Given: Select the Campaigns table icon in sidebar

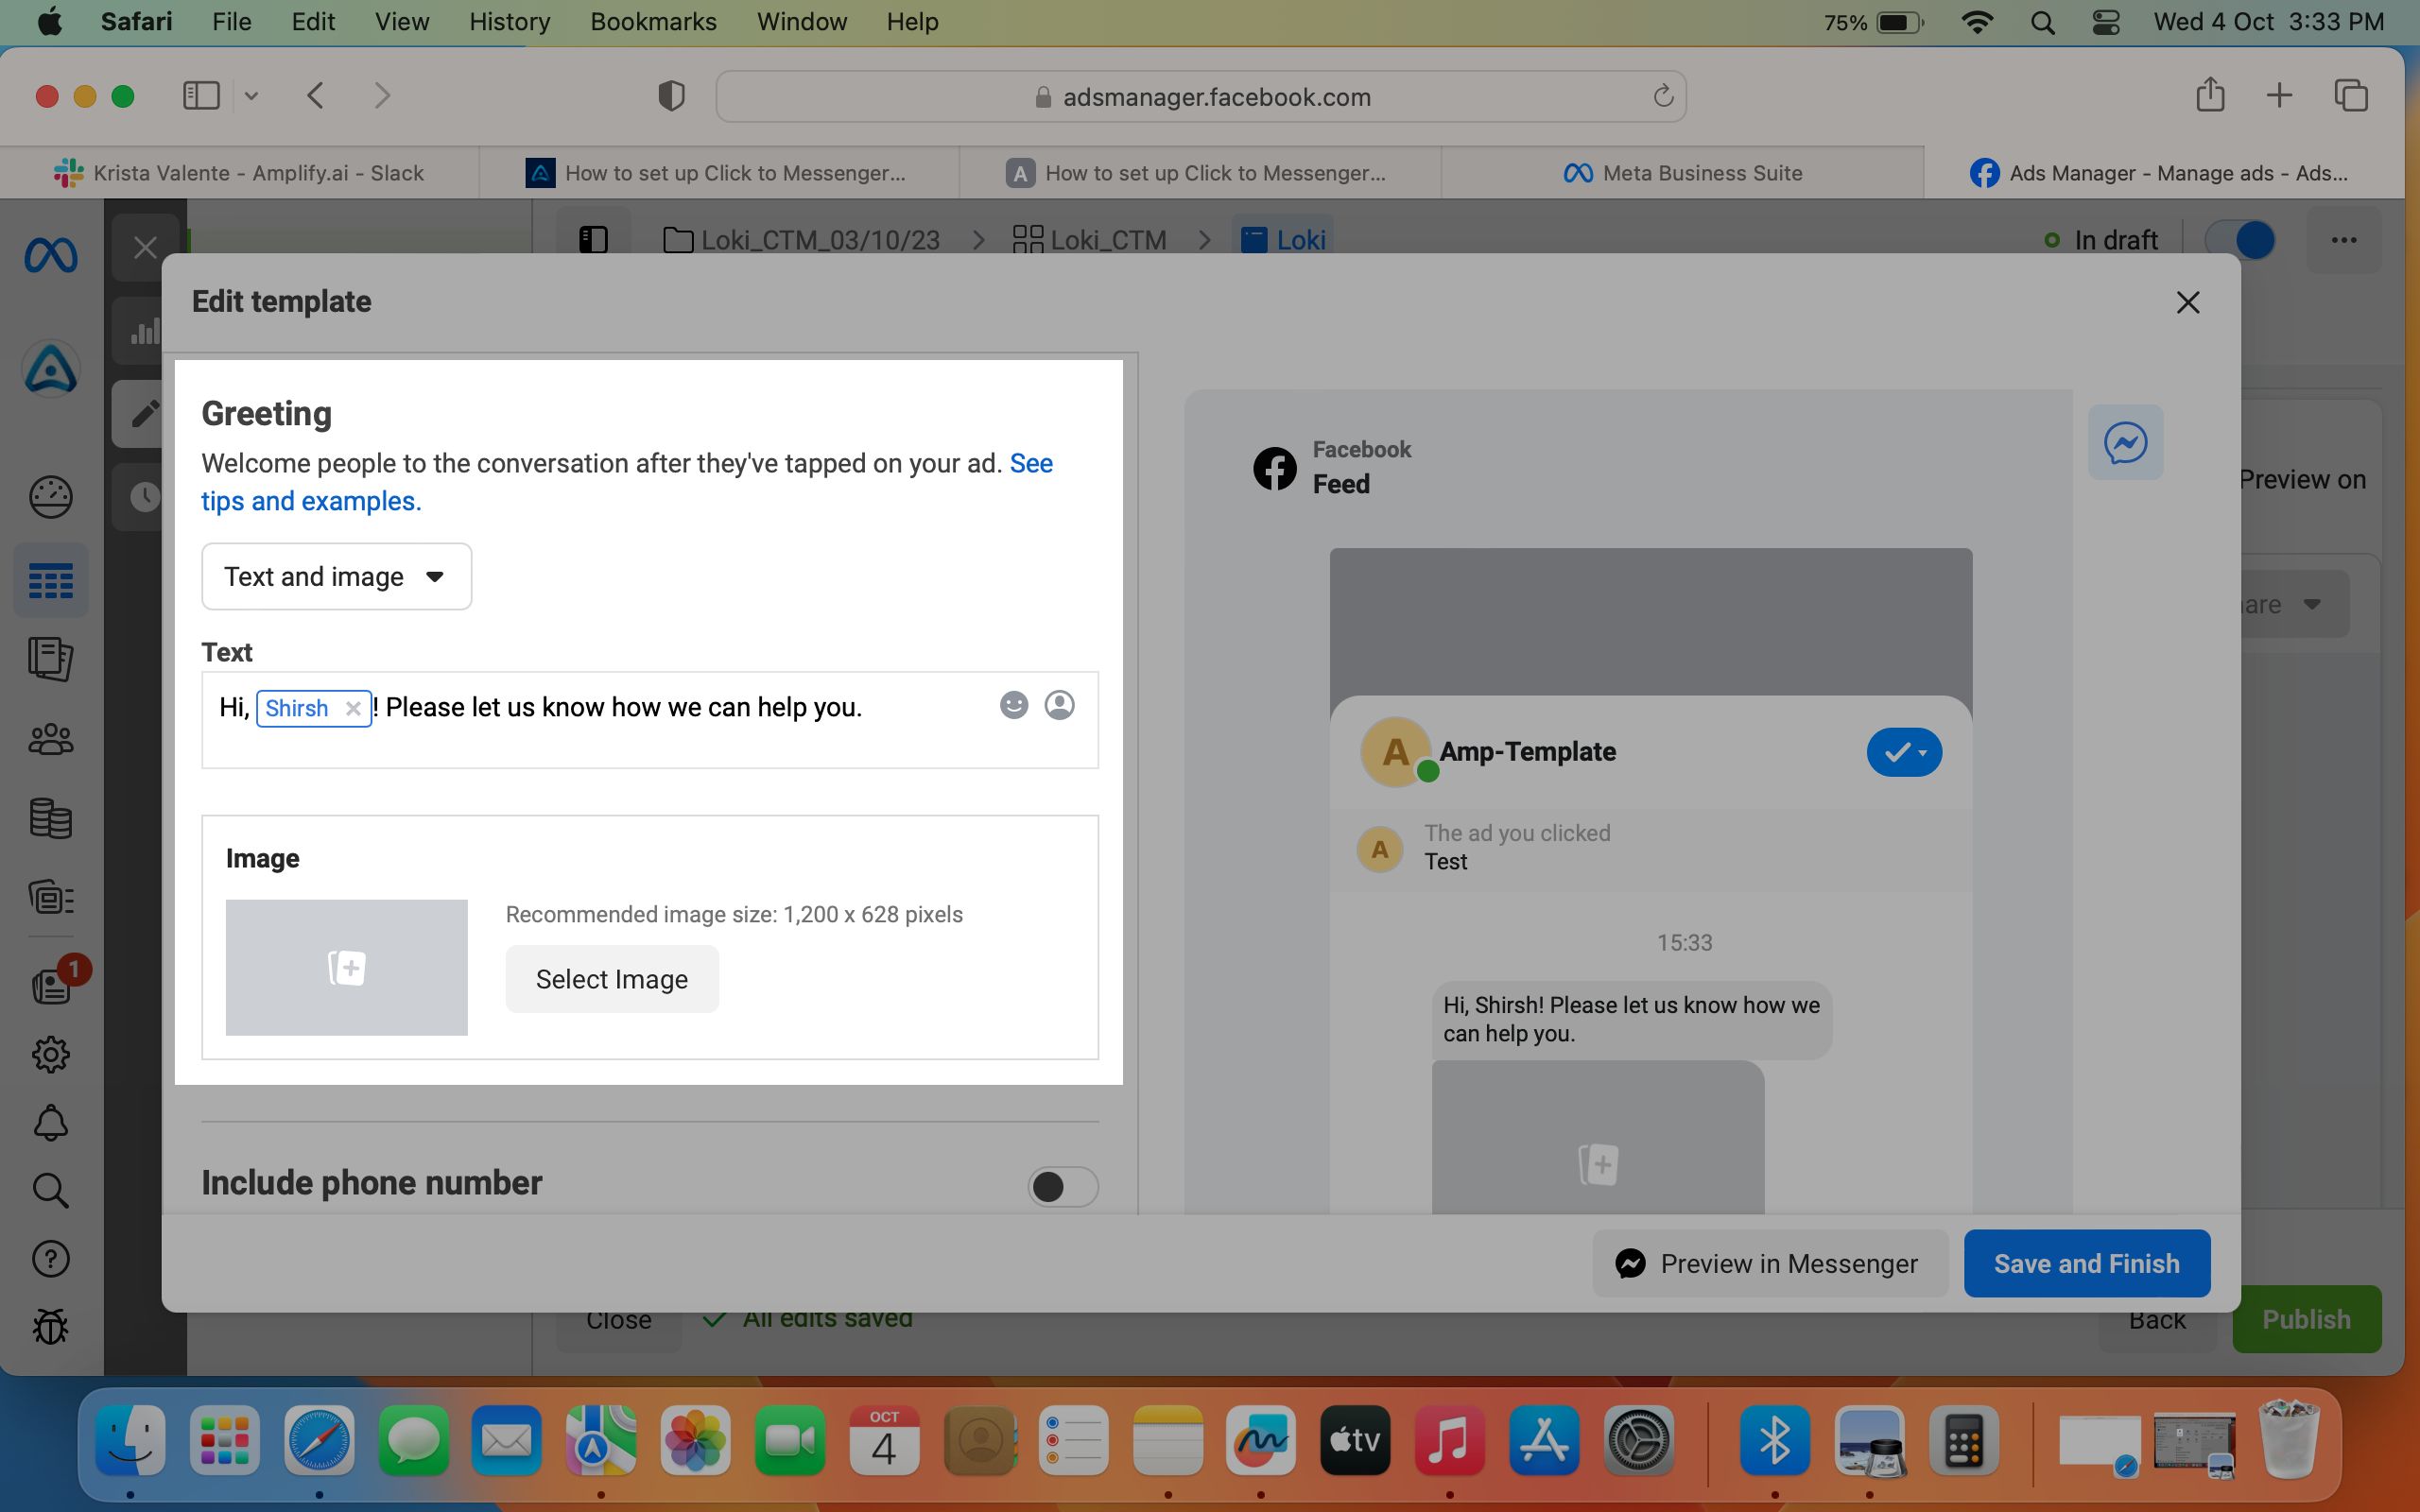Looking at the screenshot, I should pyautogui.click(x=51, y=581).
